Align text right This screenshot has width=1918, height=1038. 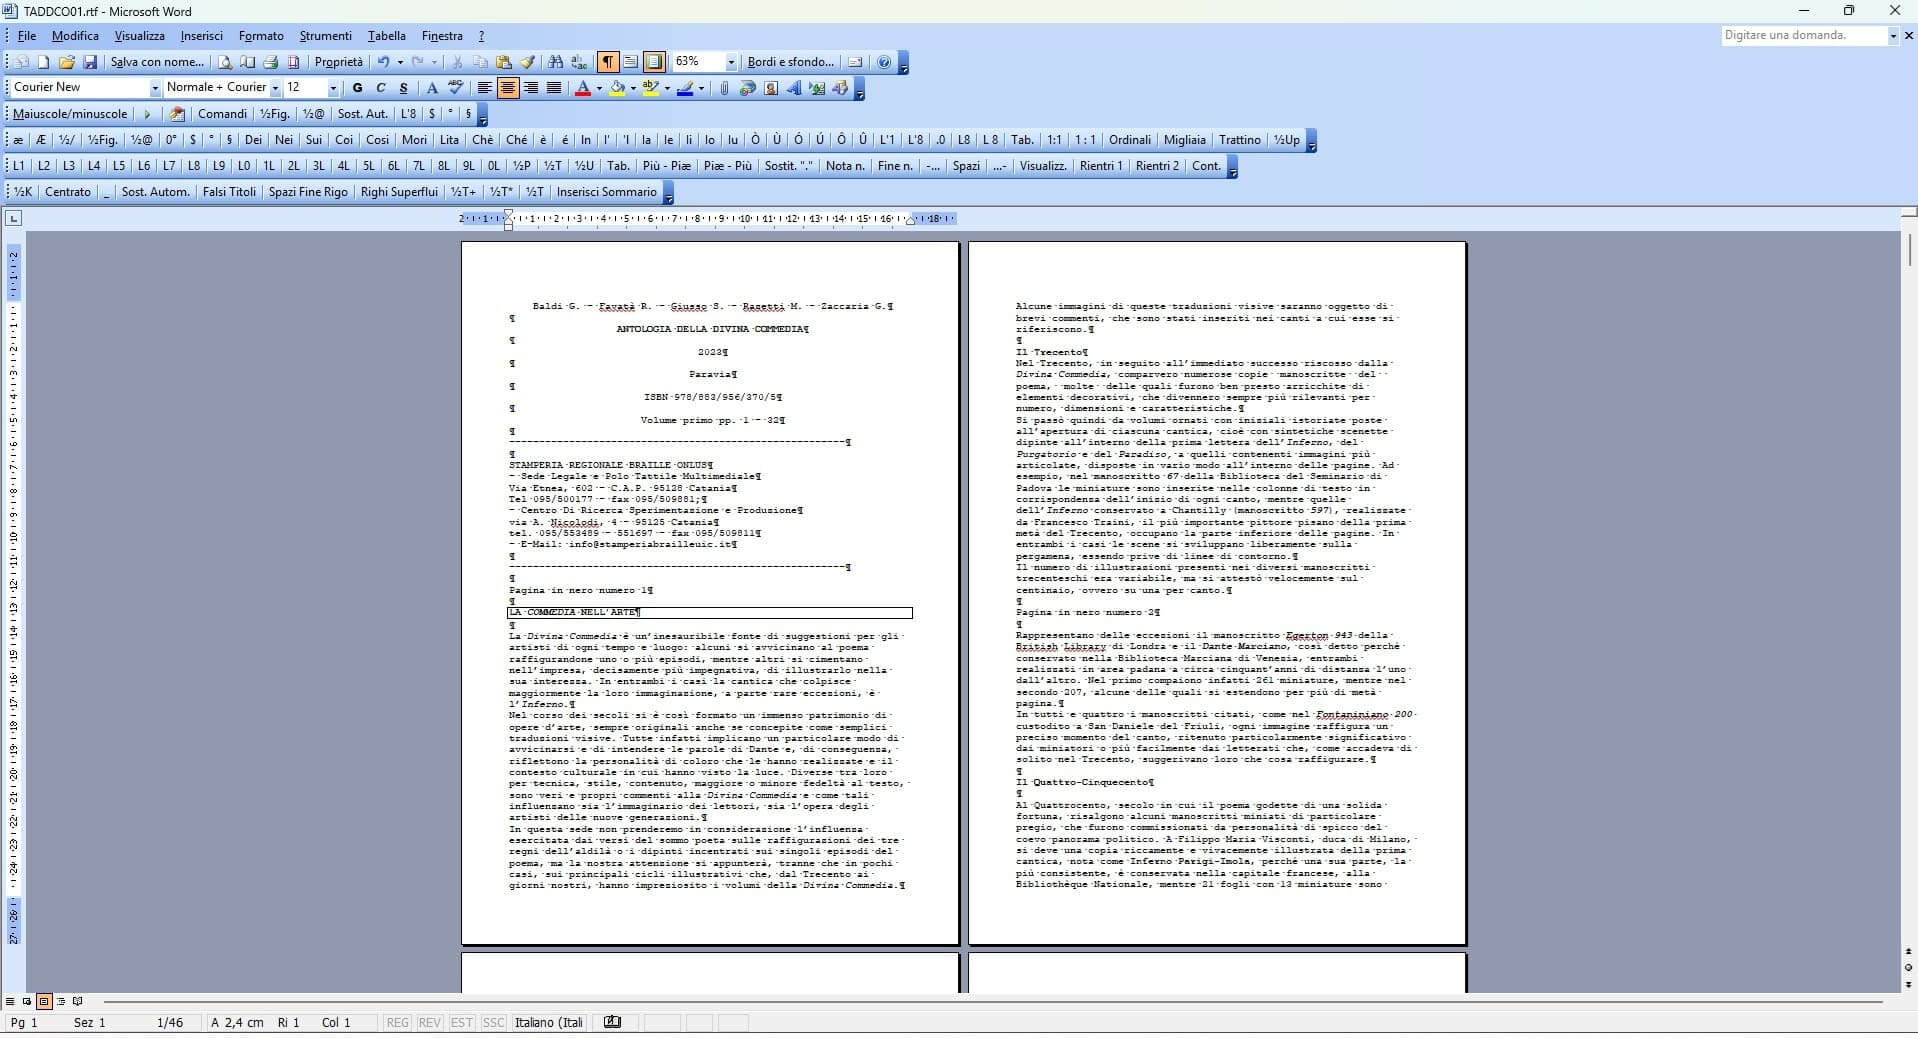coord(531,88)
